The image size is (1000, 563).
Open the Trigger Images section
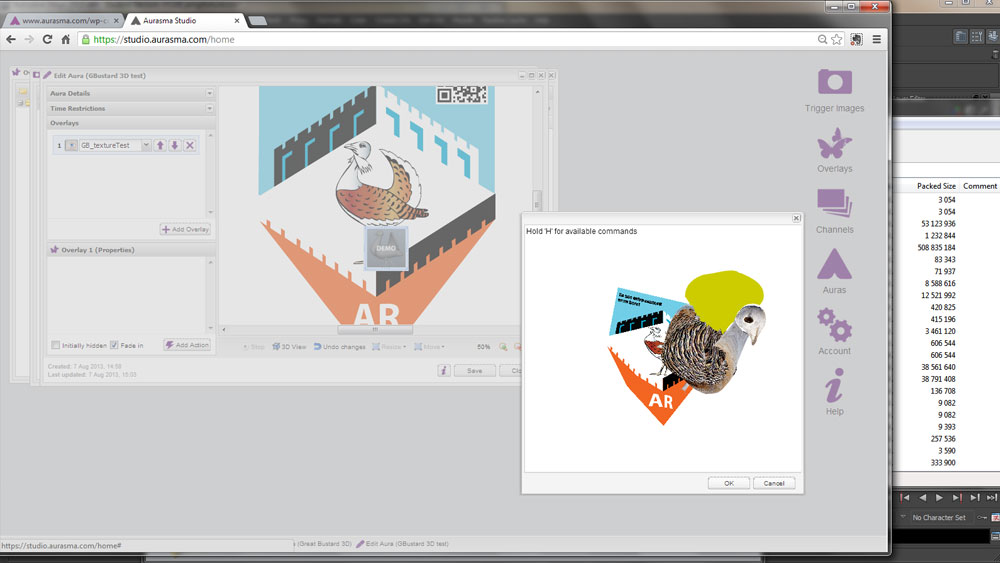pos(834,84)
